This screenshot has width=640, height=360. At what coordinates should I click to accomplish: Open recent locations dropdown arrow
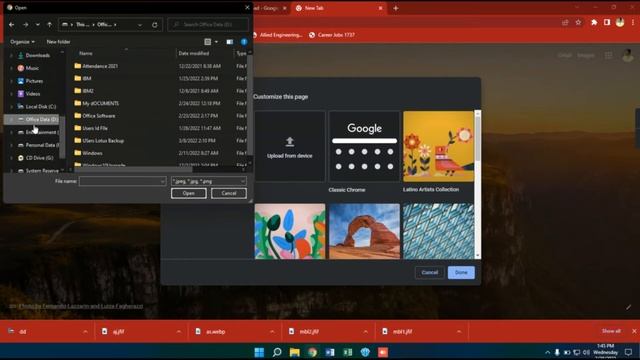point(38,25)
